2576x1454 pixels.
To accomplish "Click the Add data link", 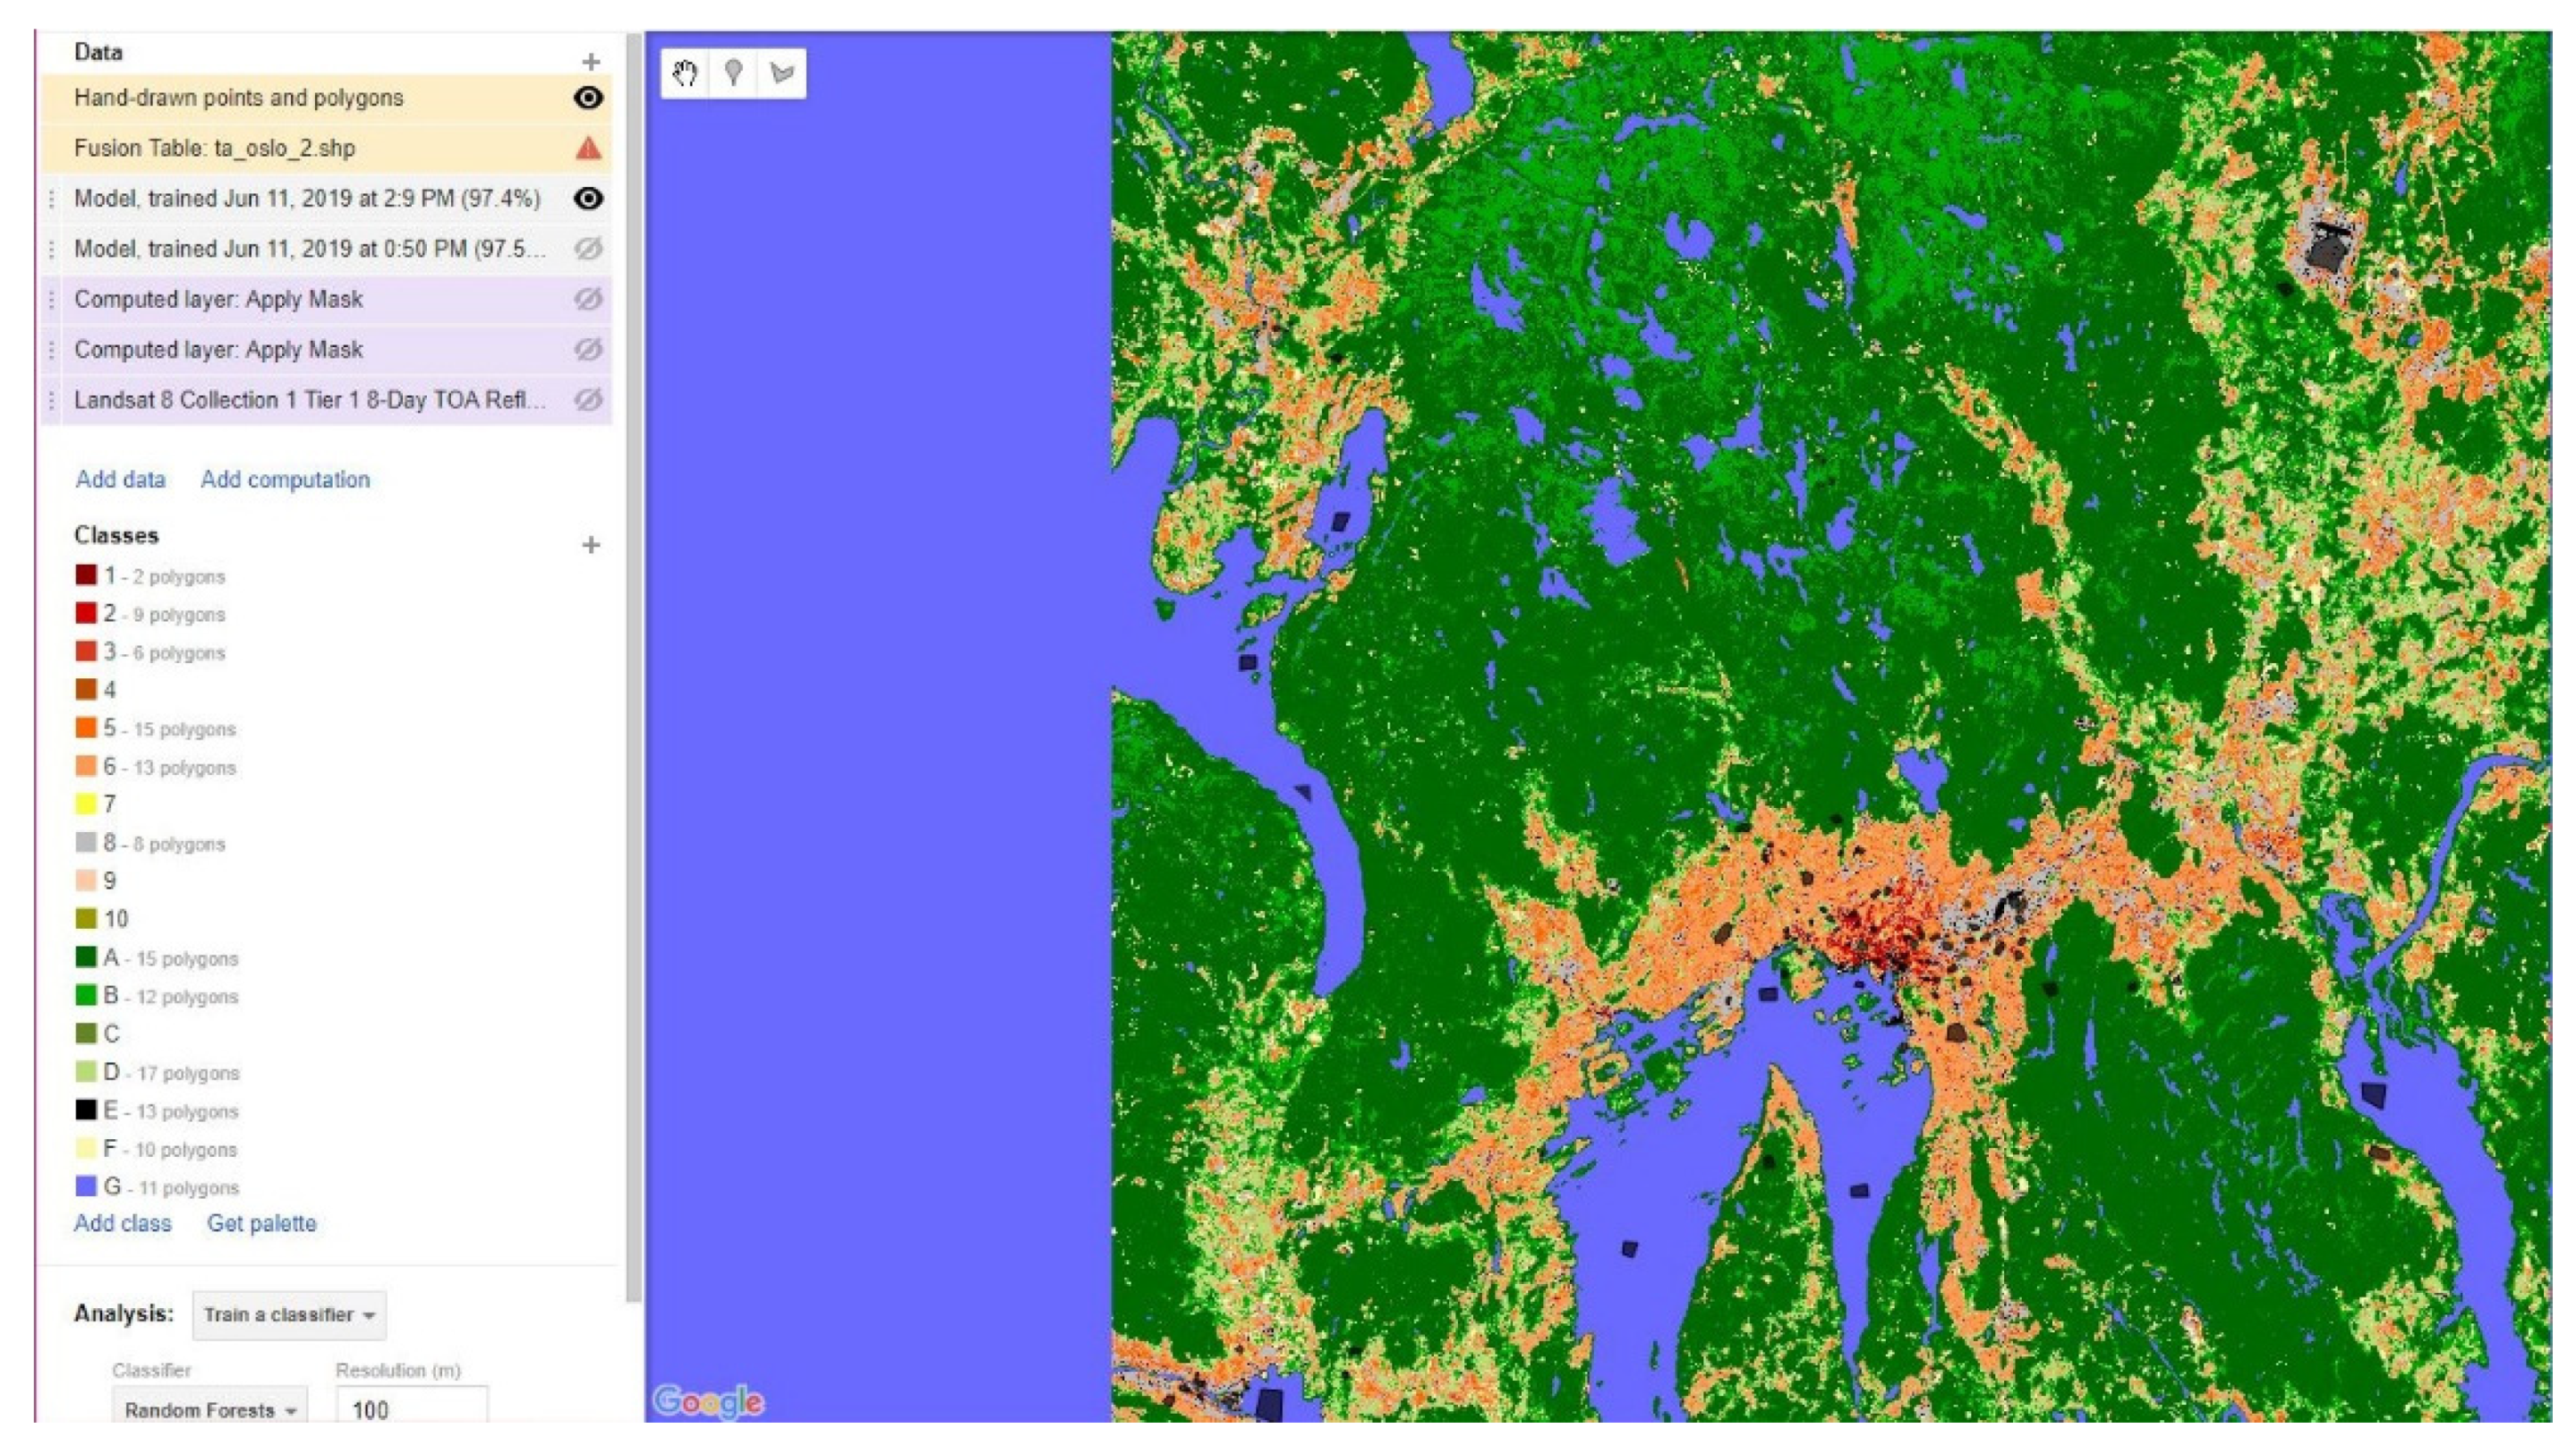I will pos(120,480).
